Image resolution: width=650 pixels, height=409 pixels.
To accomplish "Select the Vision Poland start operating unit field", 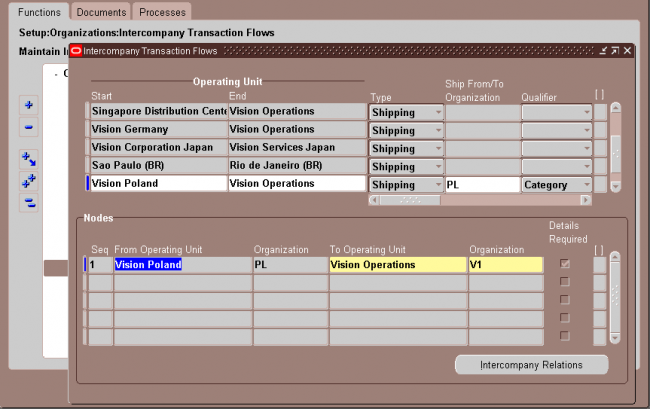I will tap(159, 184).
